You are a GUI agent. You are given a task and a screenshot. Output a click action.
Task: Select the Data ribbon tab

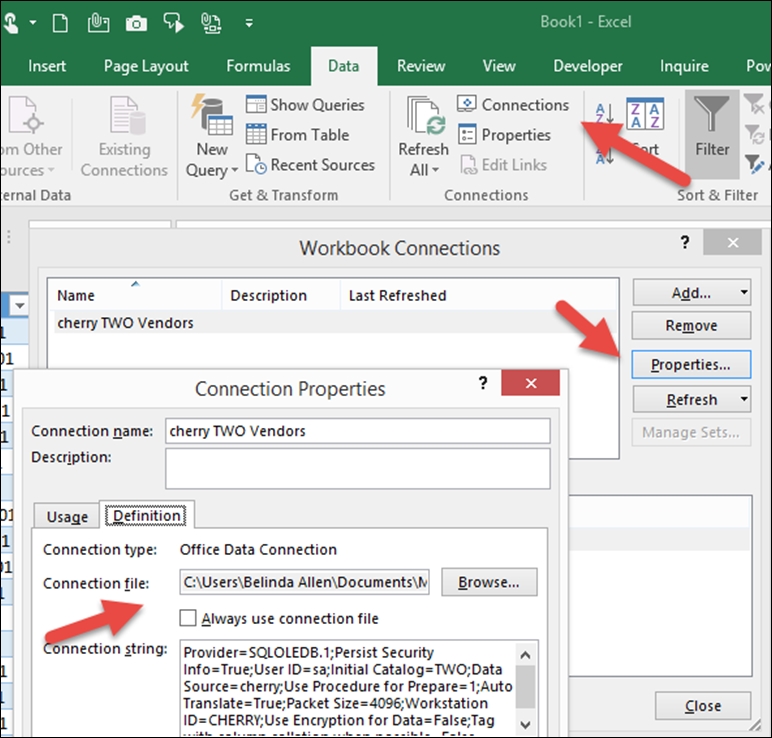(344, 66)
